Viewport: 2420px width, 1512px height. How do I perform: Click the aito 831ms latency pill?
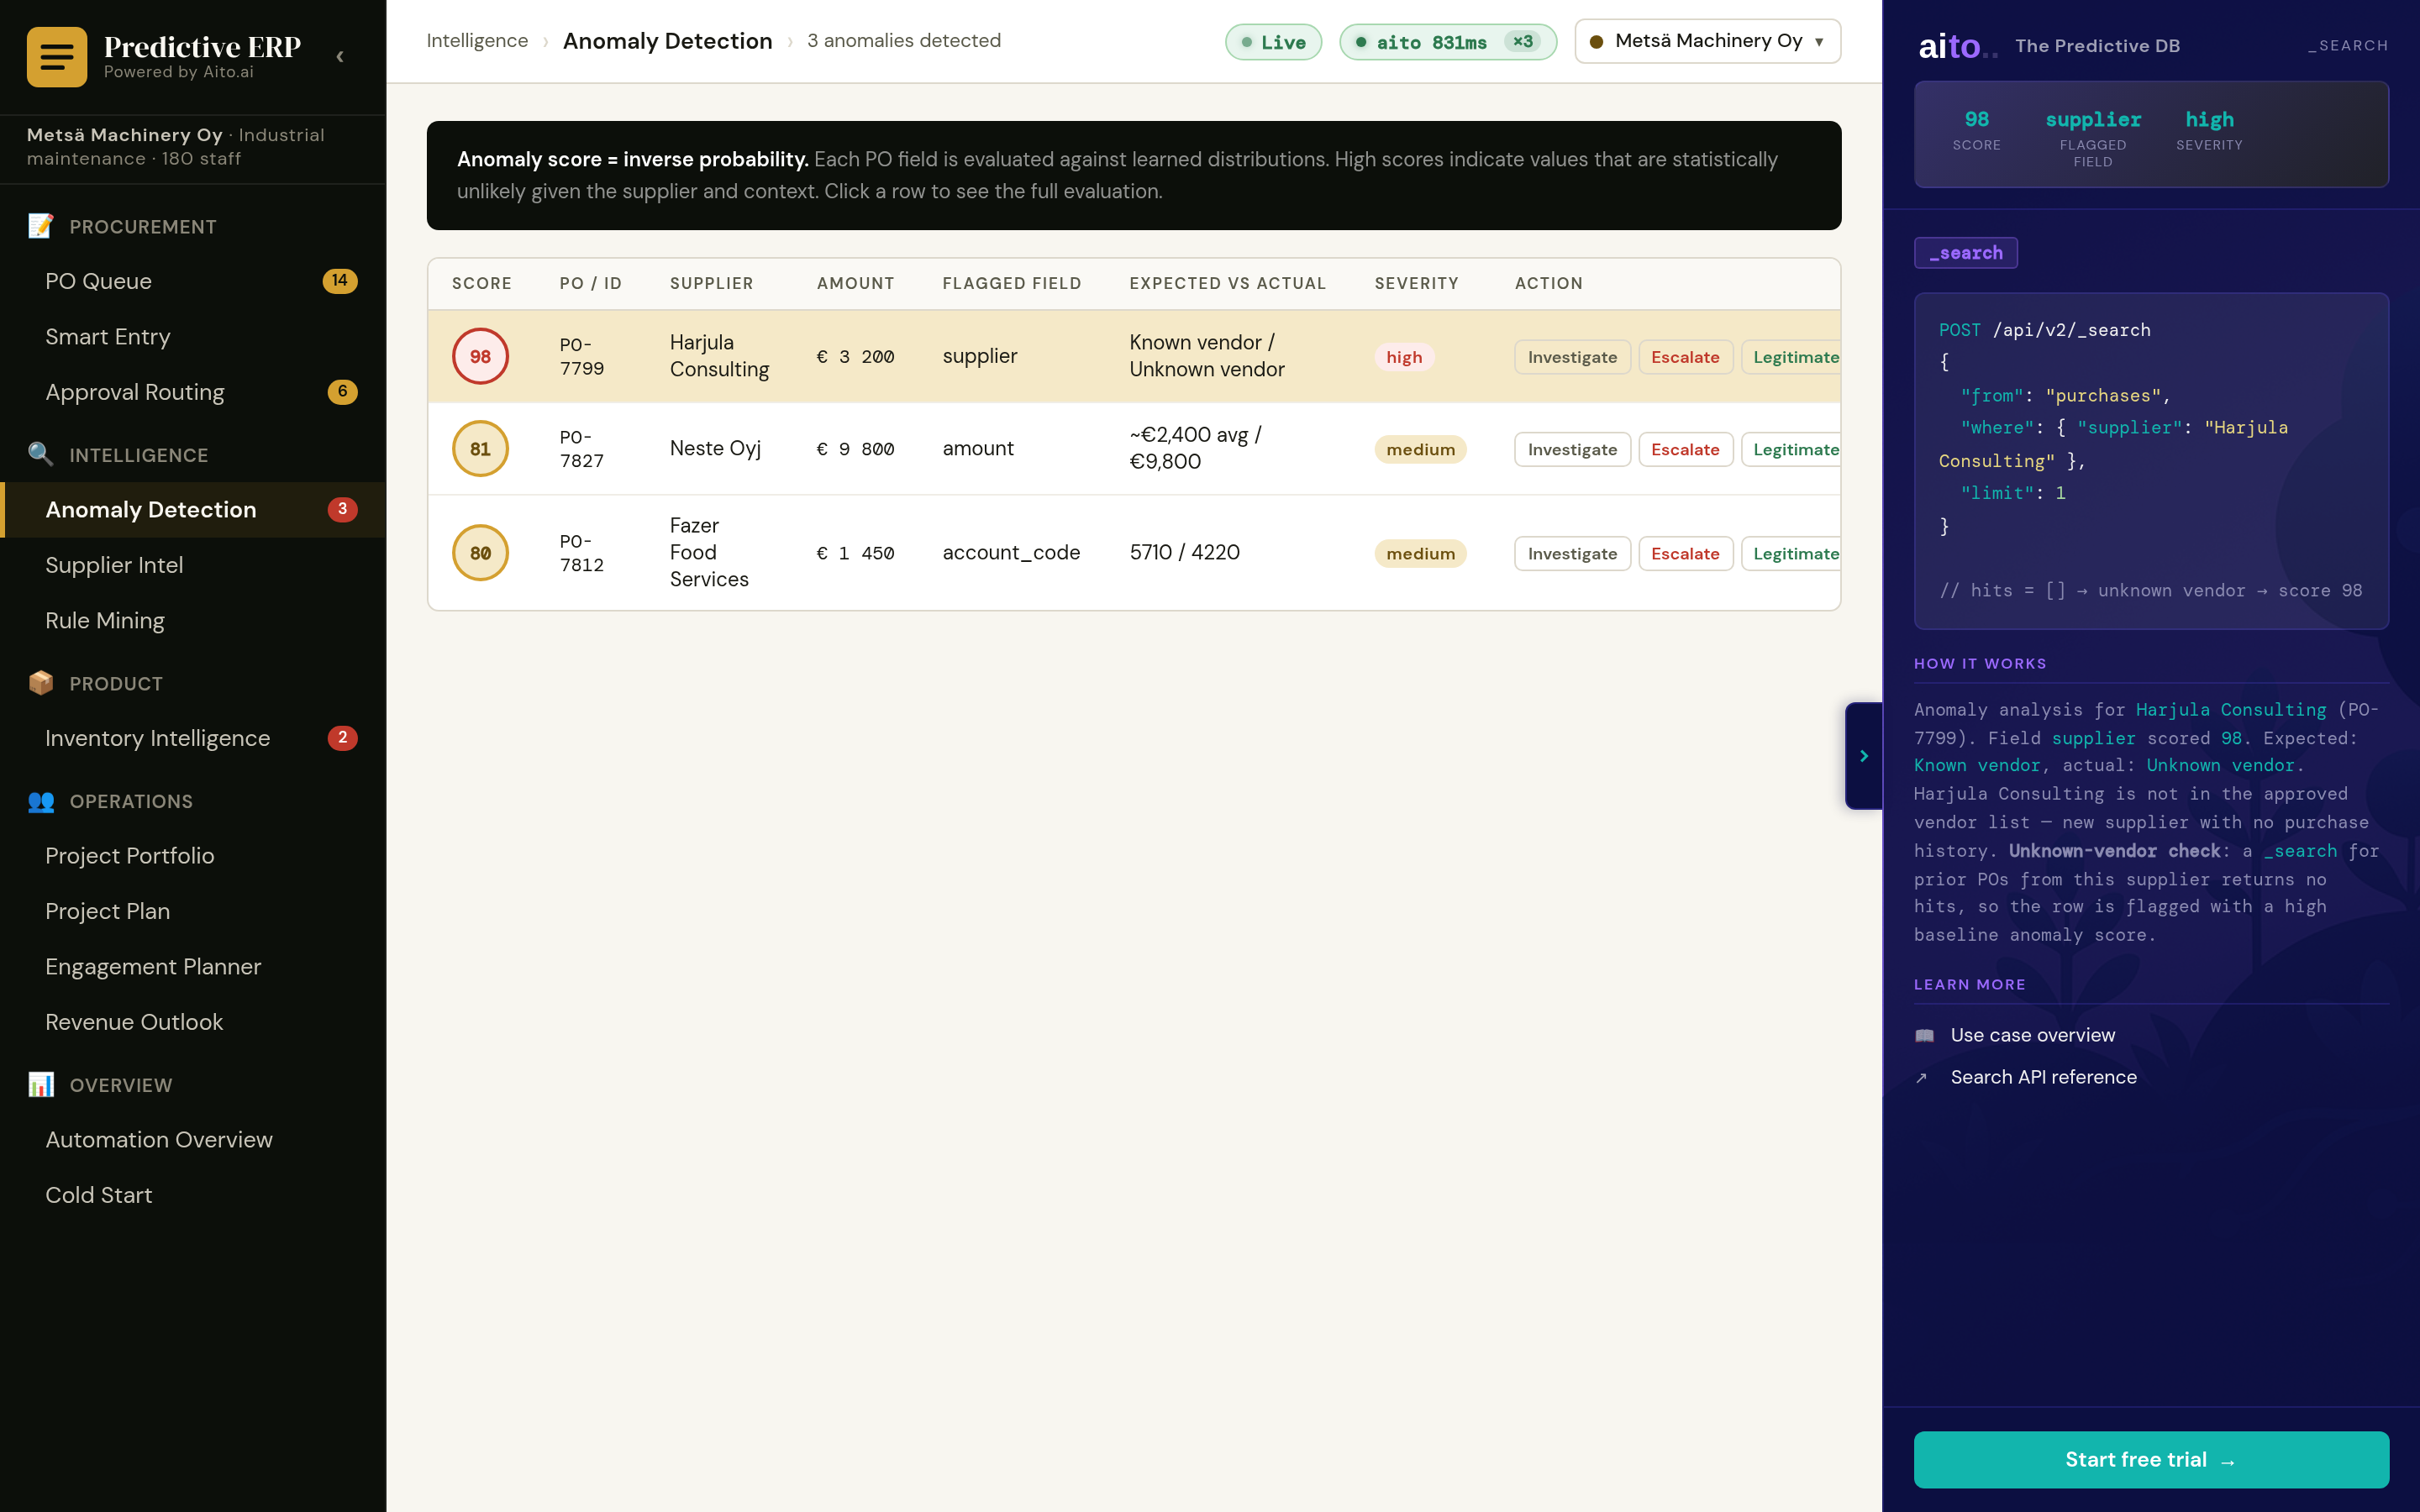[1447, 42]
